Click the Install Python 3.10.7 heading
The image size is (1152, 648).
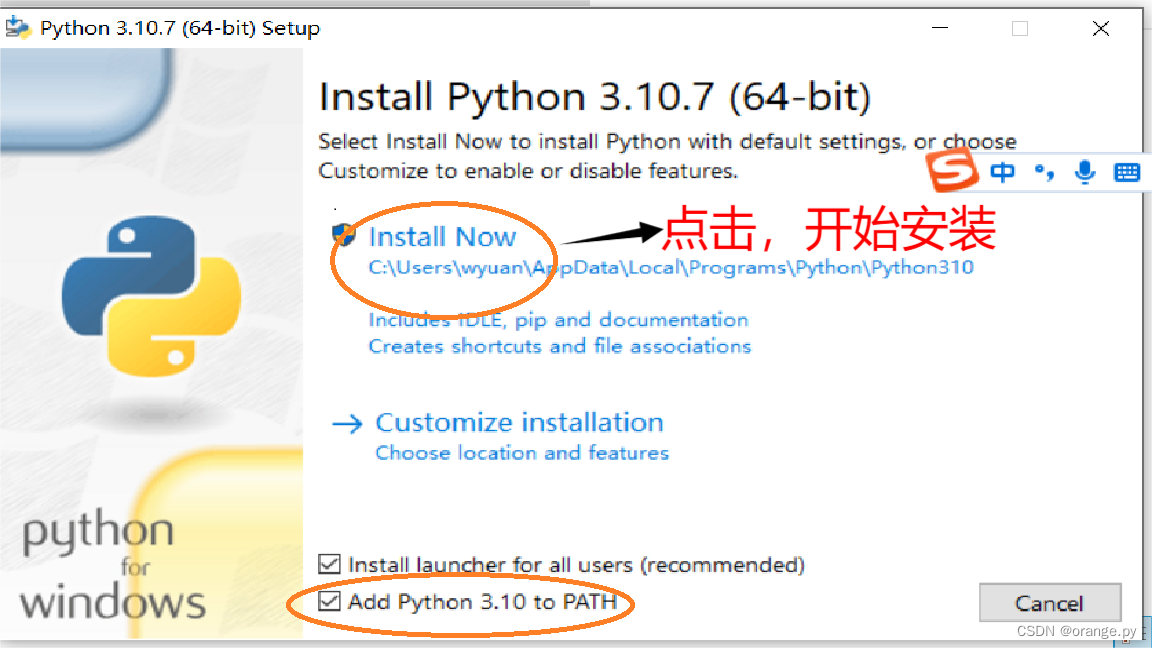pyautogui.click(x=594, y=96)
